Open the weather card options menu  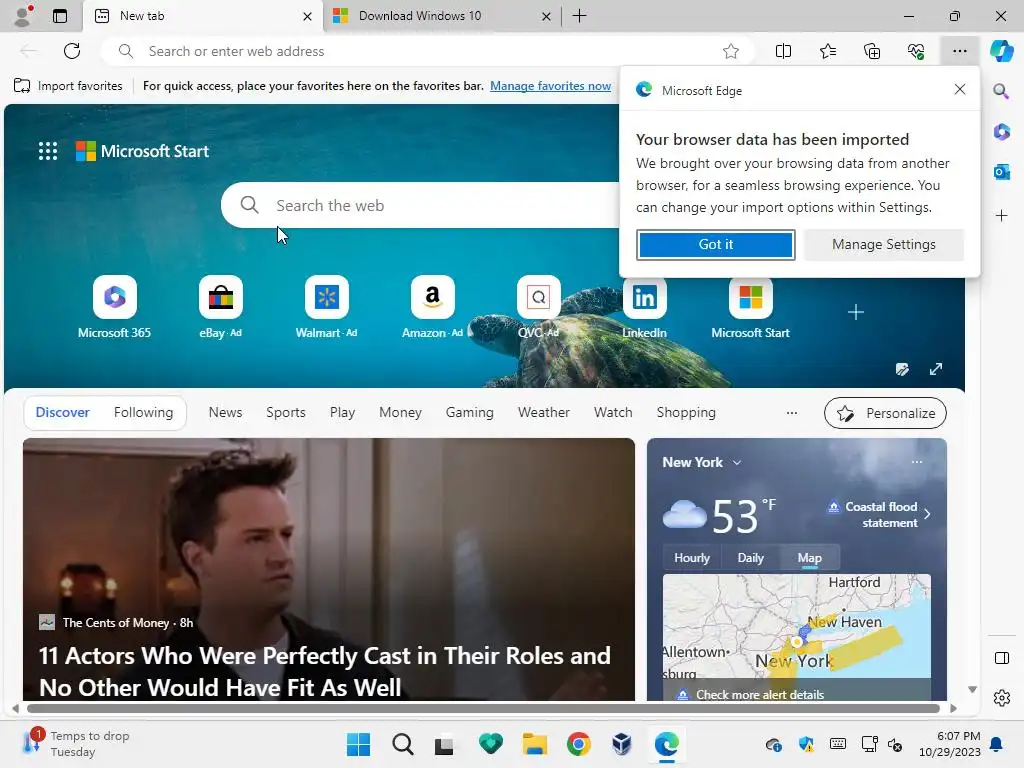917,462
